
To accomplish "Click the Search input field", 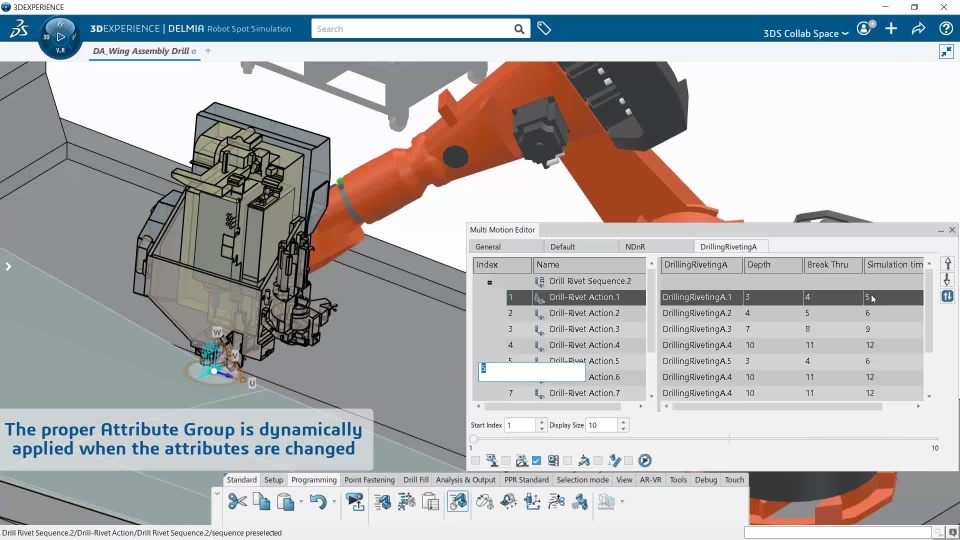I will point(413,29).
